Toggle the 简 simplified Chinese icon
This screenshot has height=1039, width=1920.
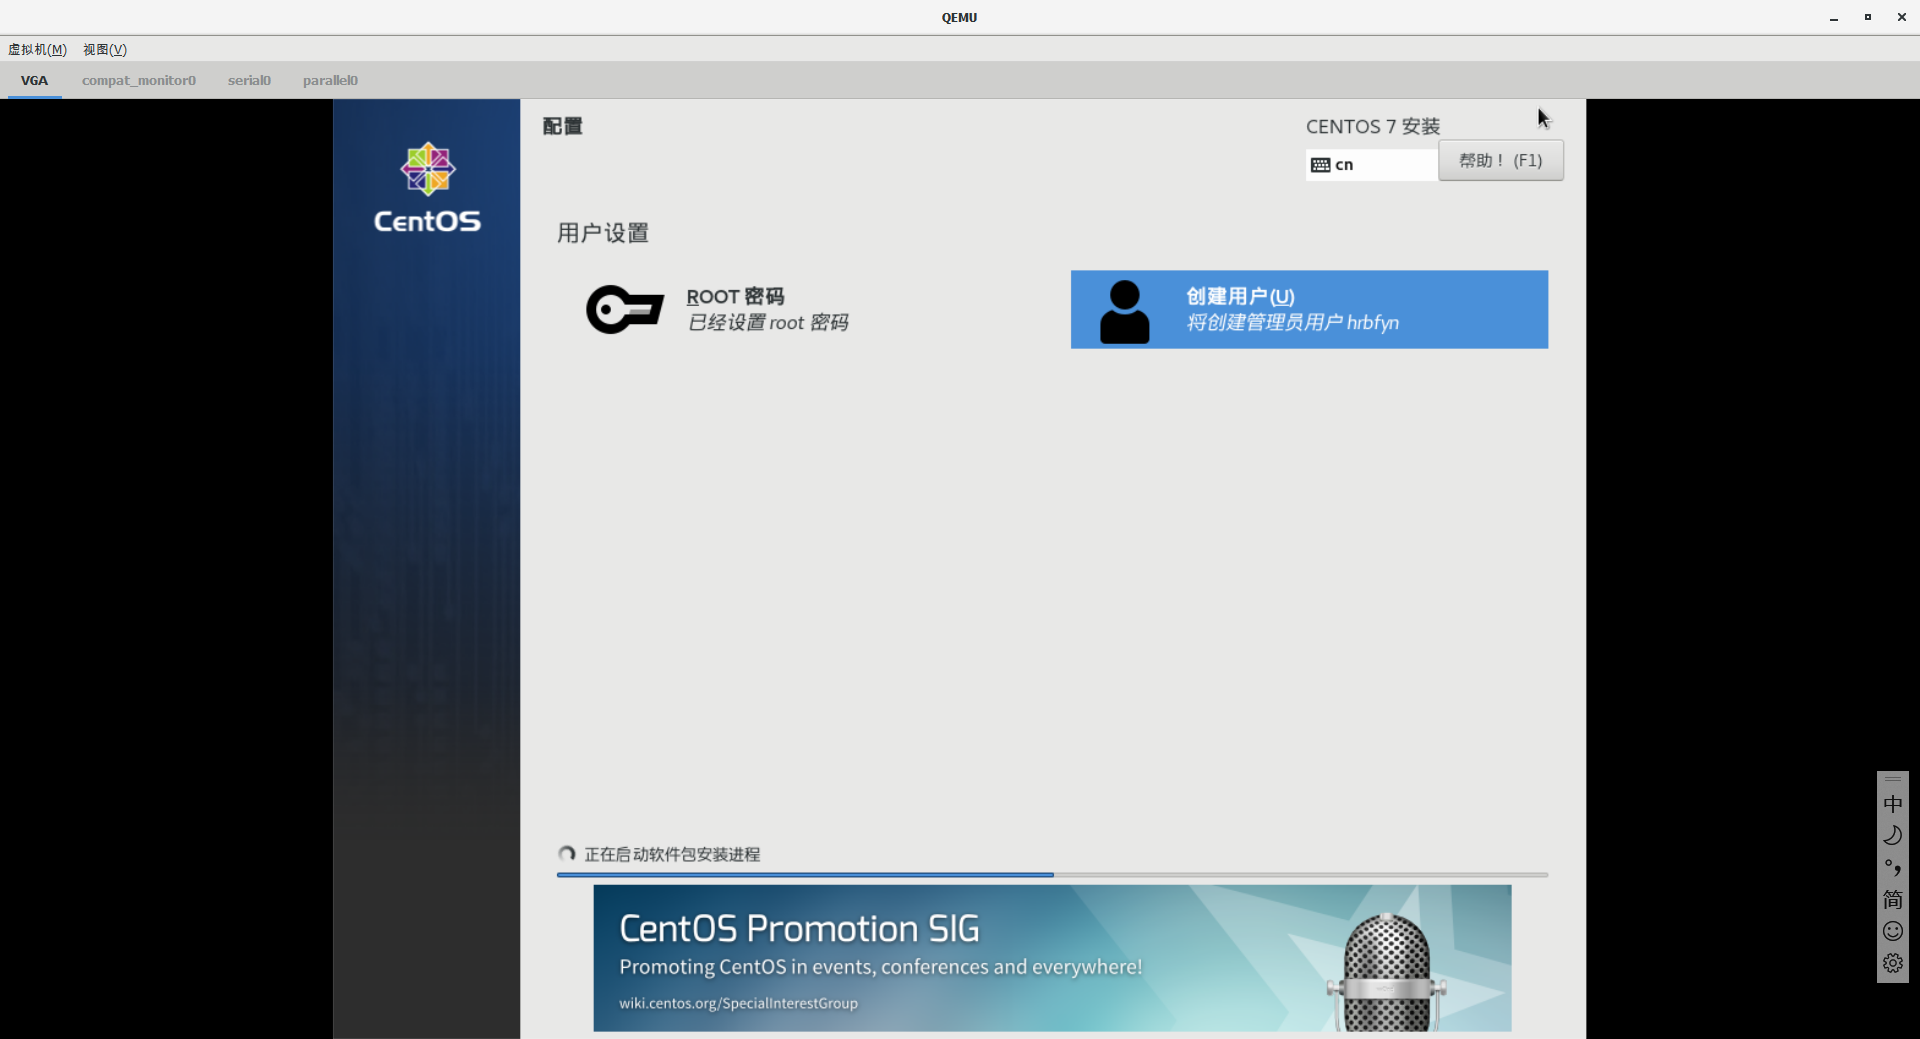tap(1892, 899)
